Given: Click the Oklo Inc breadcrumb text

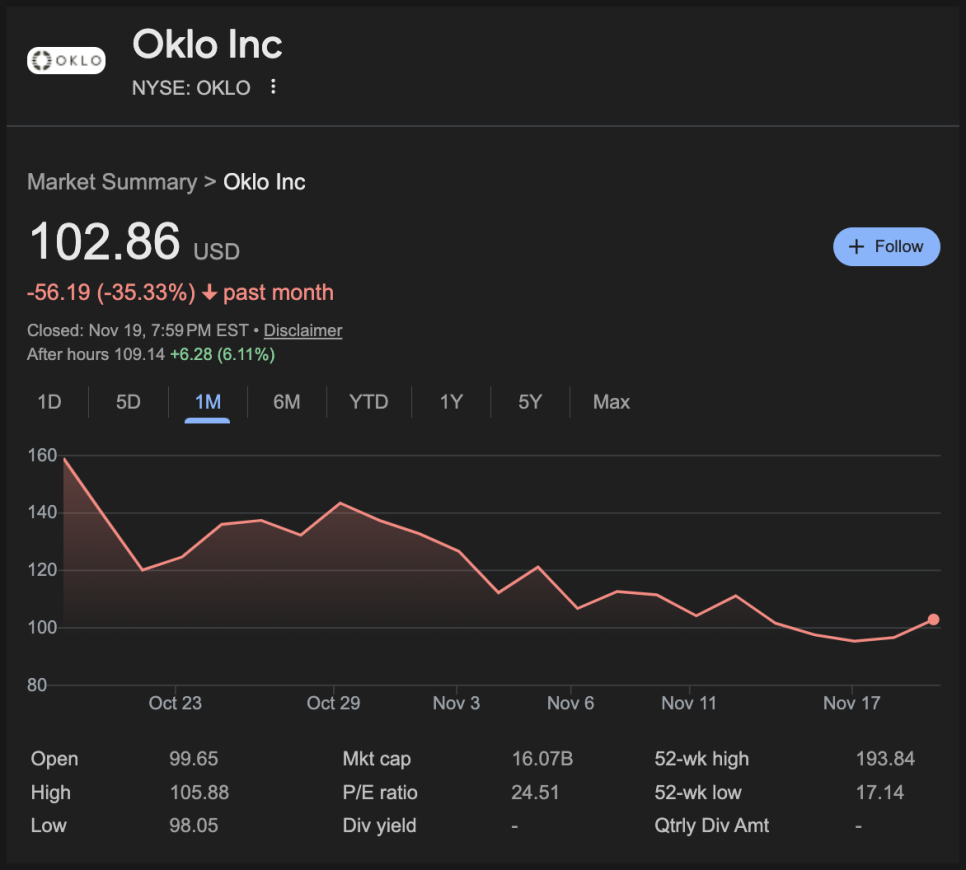Looking at the screenshot, I should (x=264, y=182).
